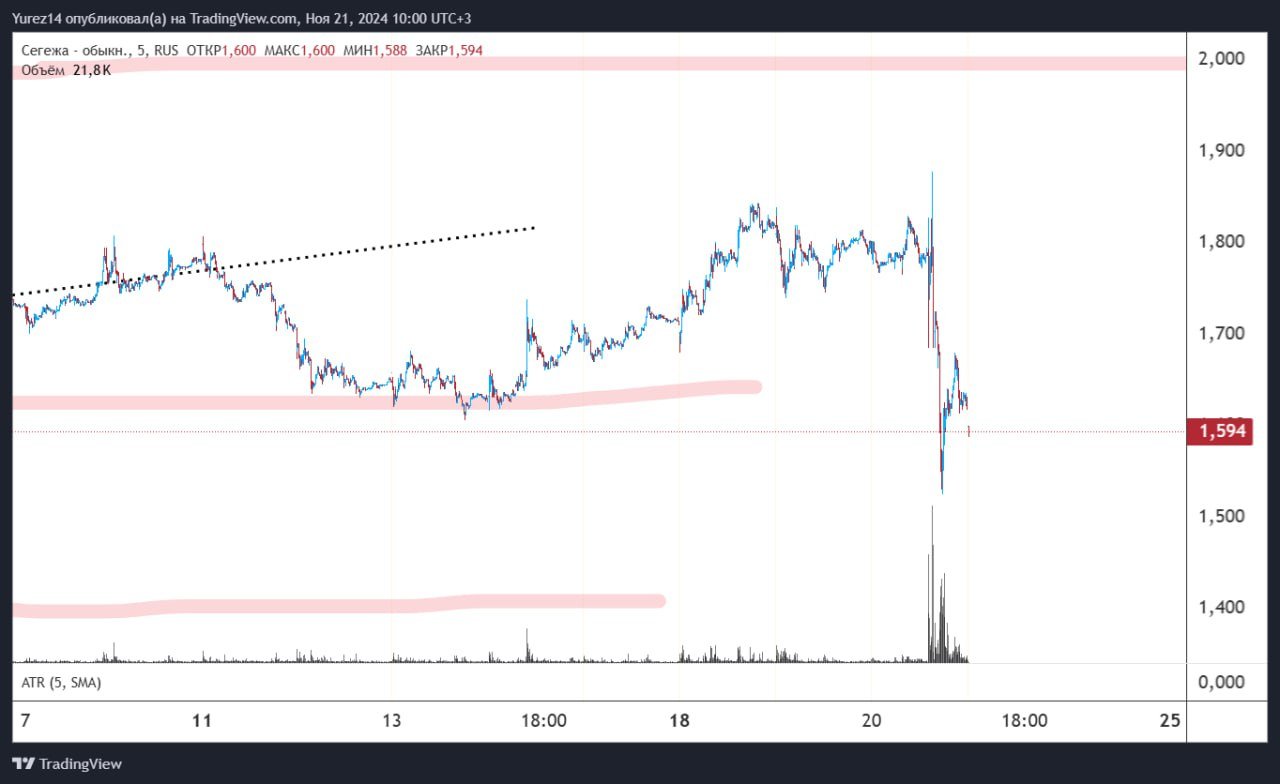1280x784 pixels.
Task: Click the 'Сегежа - обыкн., 5, RUS' symbol title
Action: point(101,50)
